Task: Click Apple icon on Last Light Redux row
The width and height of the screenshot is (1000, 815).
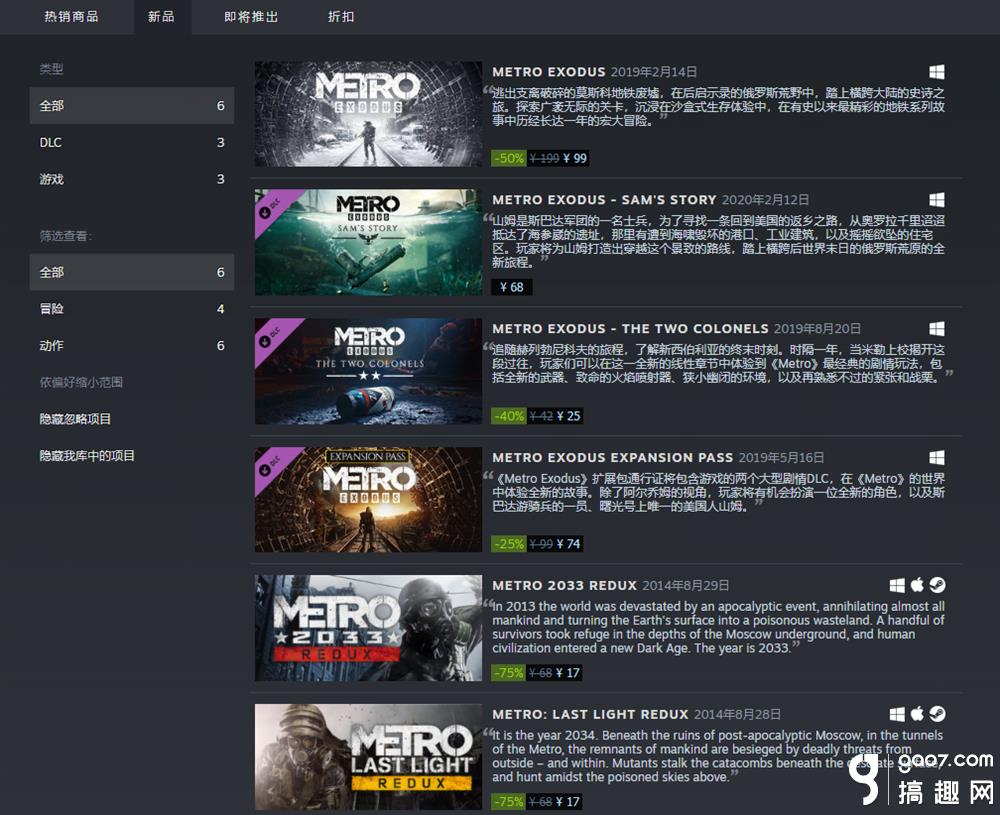Action: point(917,714)
